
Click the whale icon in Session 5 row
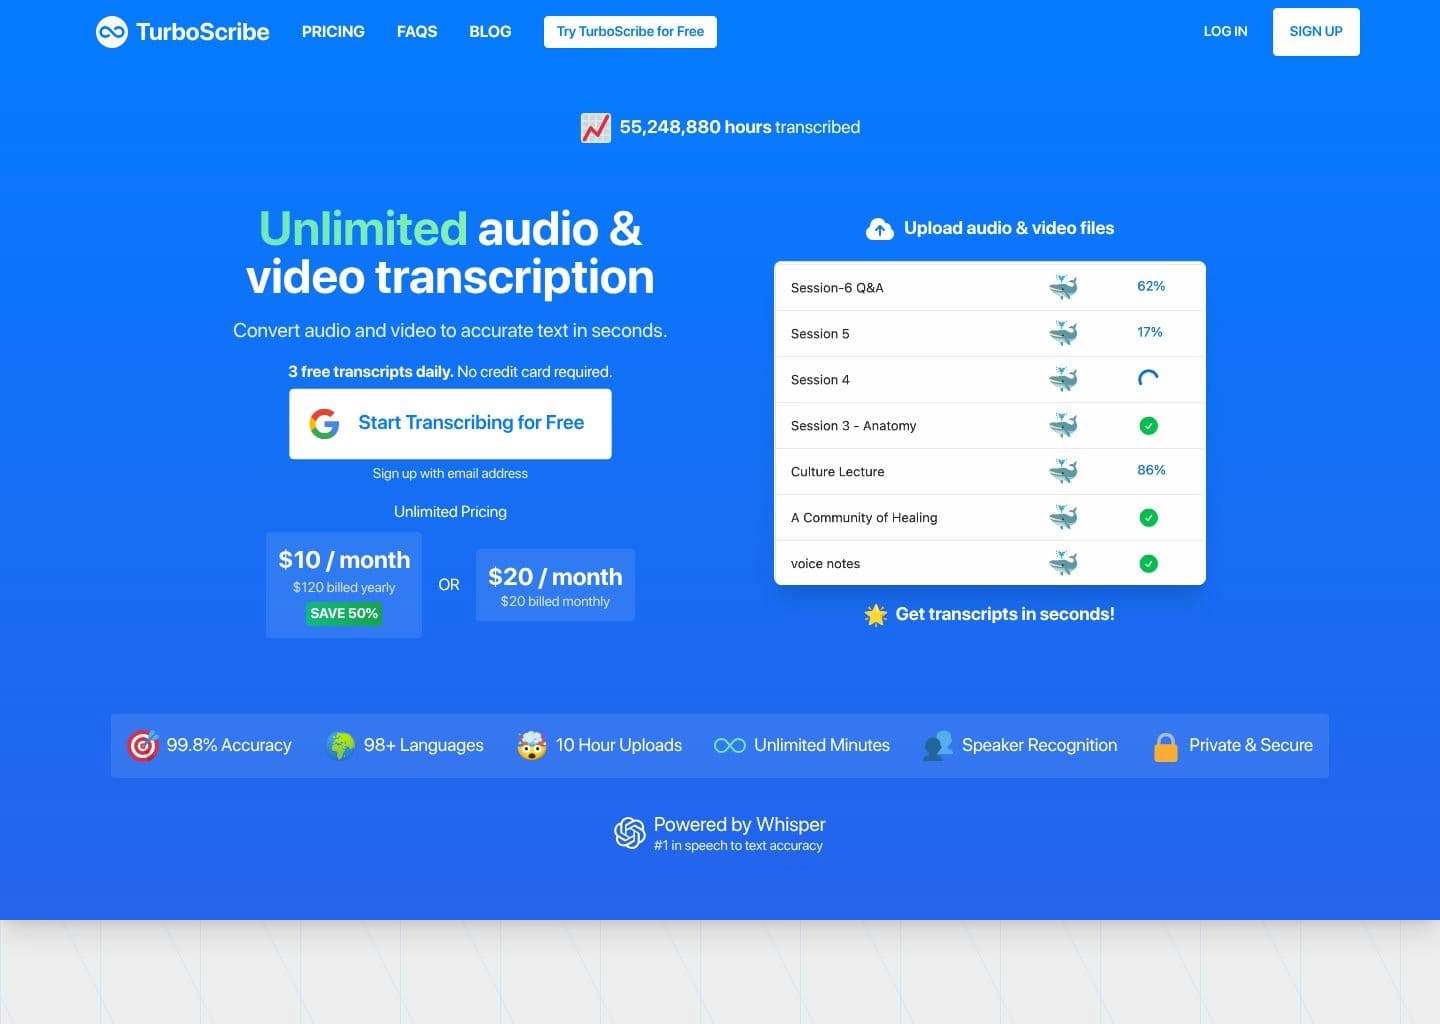click(1063, 334)
